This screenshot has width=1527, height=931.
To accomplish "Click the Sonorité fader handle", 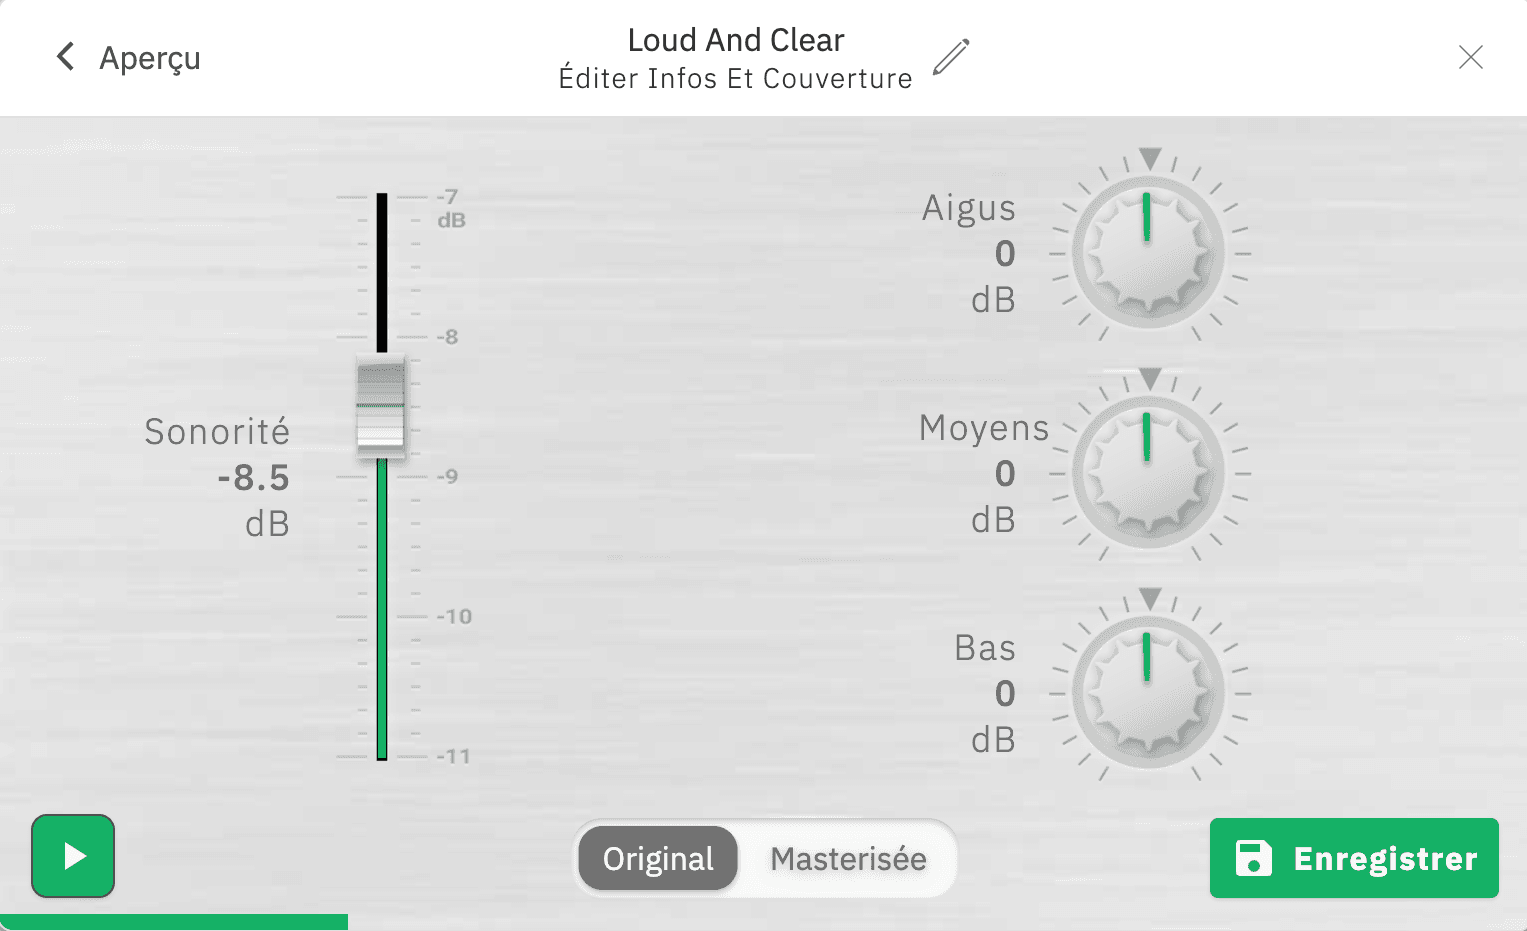I will click(381, 406).
